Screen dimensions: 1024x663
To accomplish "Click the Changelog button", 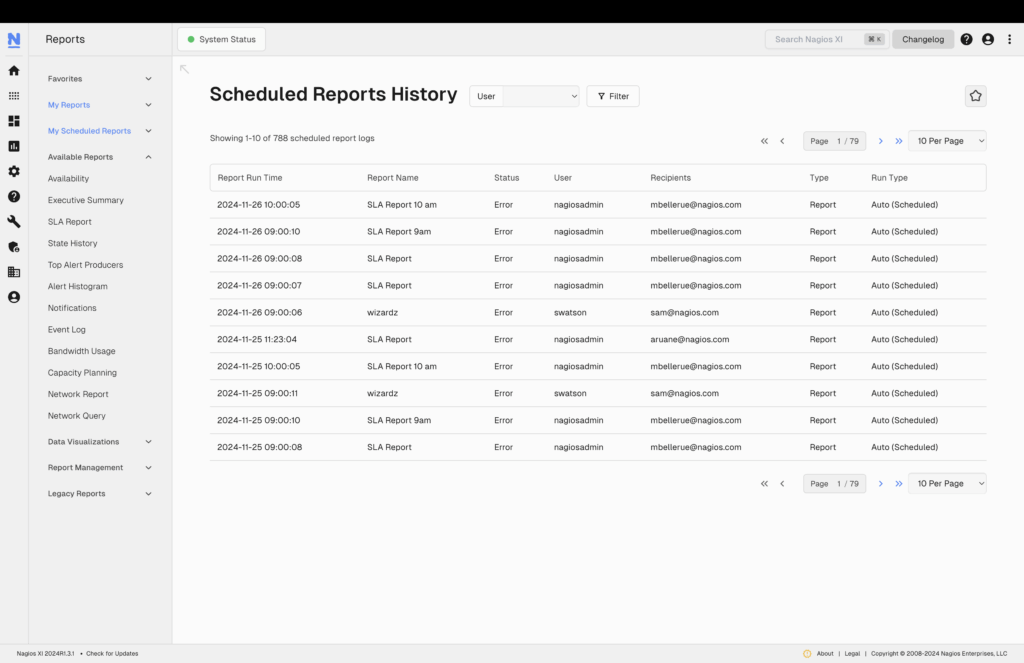I will click(x=922, y=39).
